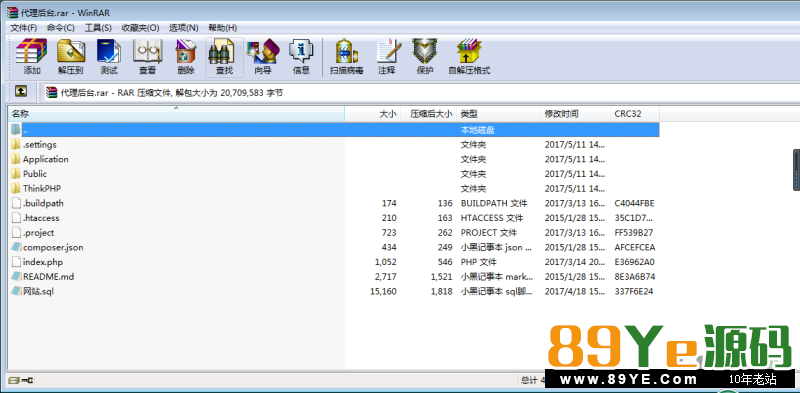
Task: Sort list by 名称 column header
Action: [x=177, y=114]
